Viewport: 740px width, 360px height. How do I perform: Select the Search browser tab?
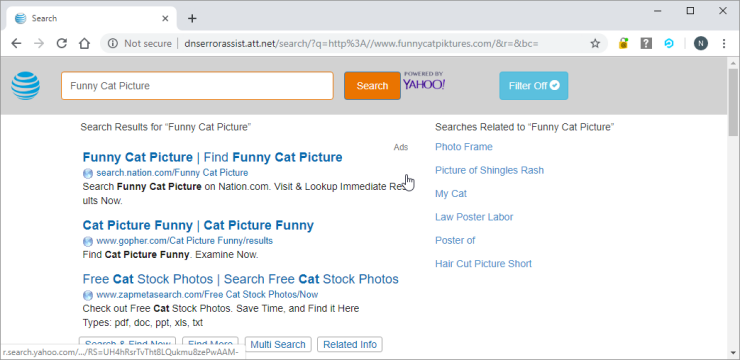92,18
